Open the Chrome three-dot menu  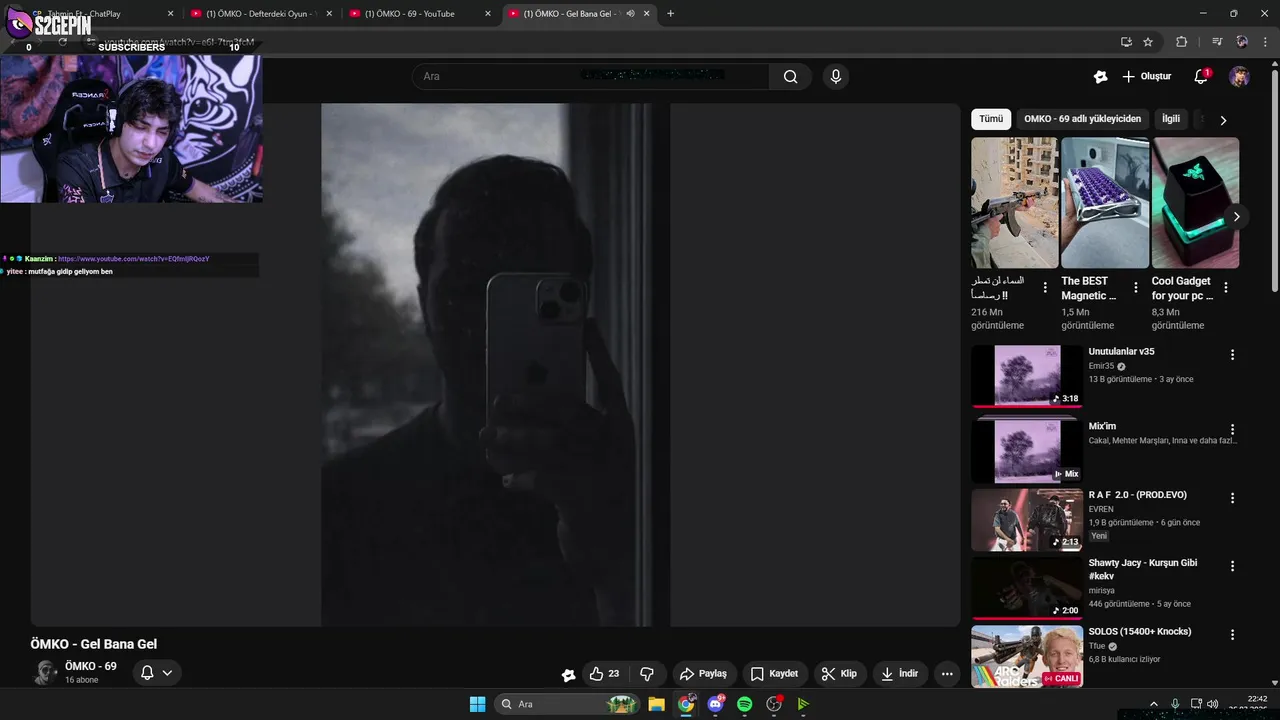pos(1264,42)
